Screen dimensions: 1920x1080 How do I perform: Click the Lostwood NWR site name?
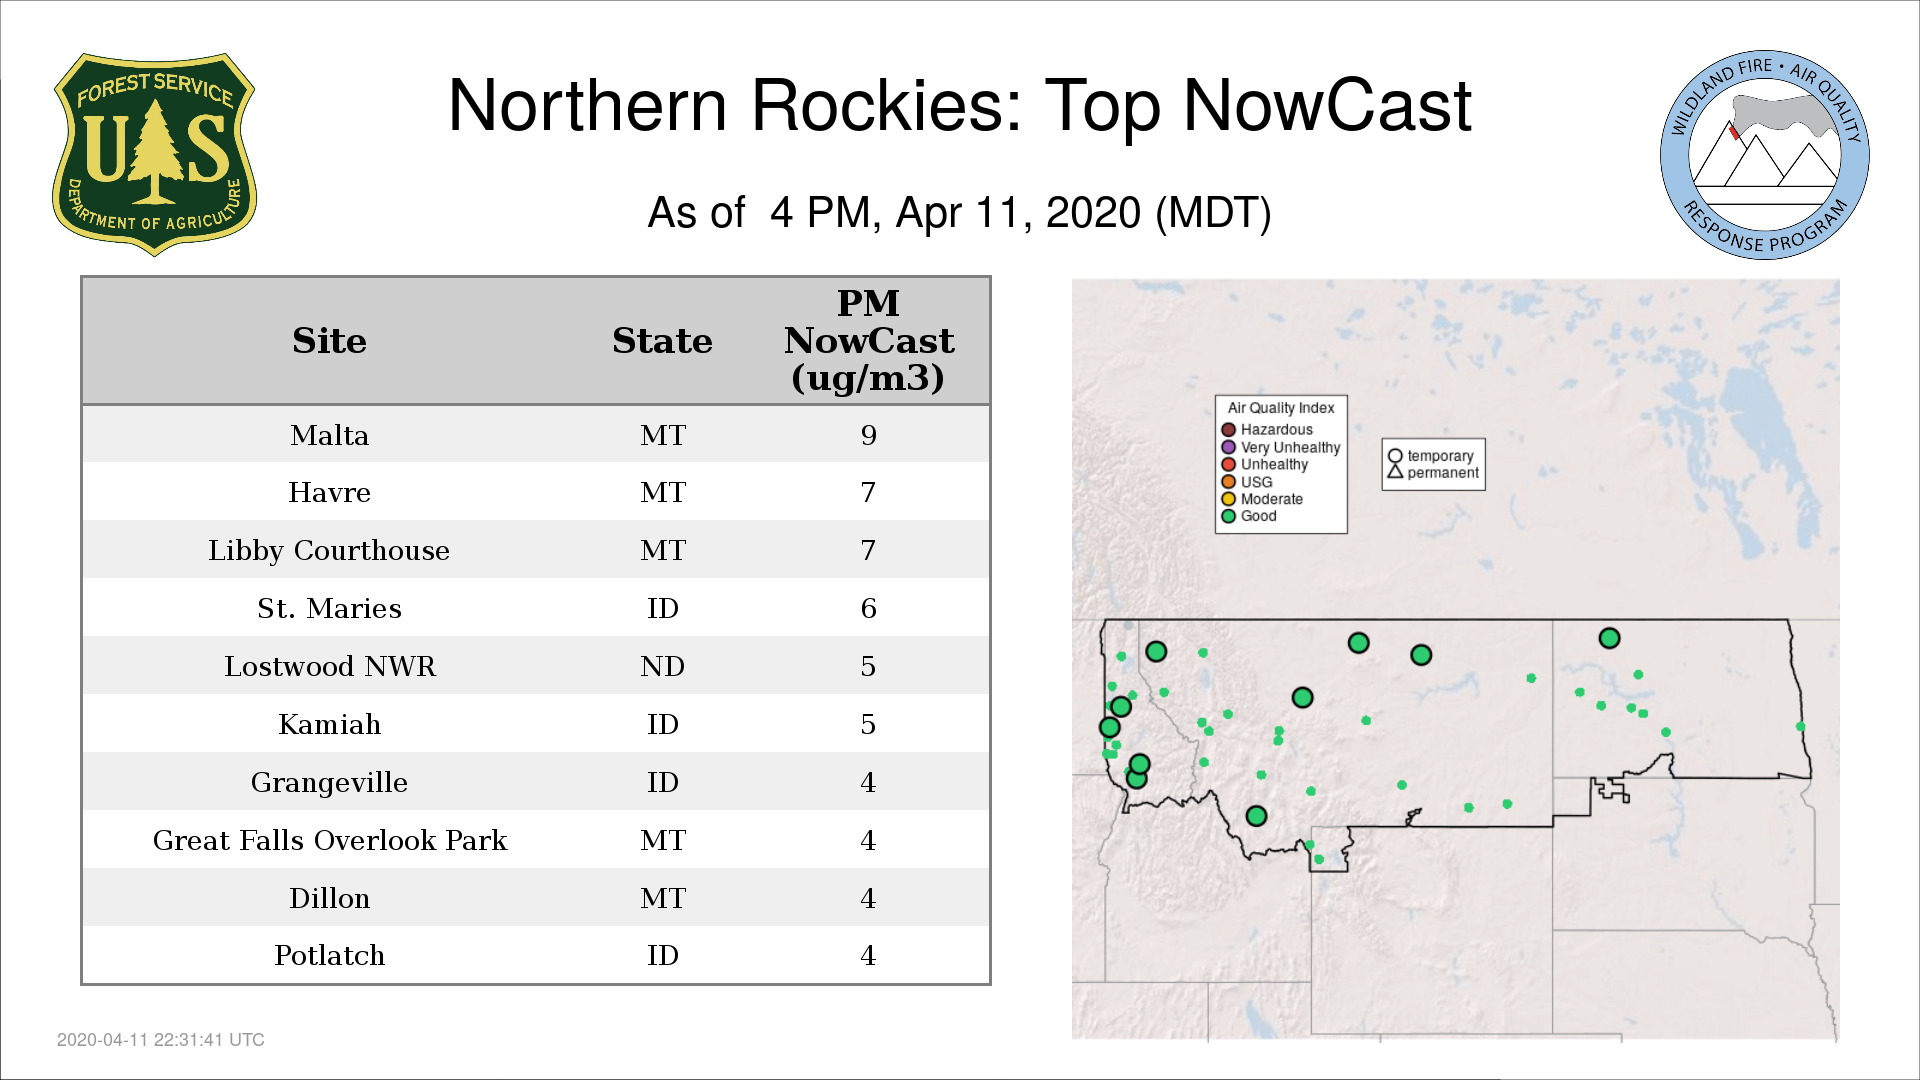[x=329, y=666]
